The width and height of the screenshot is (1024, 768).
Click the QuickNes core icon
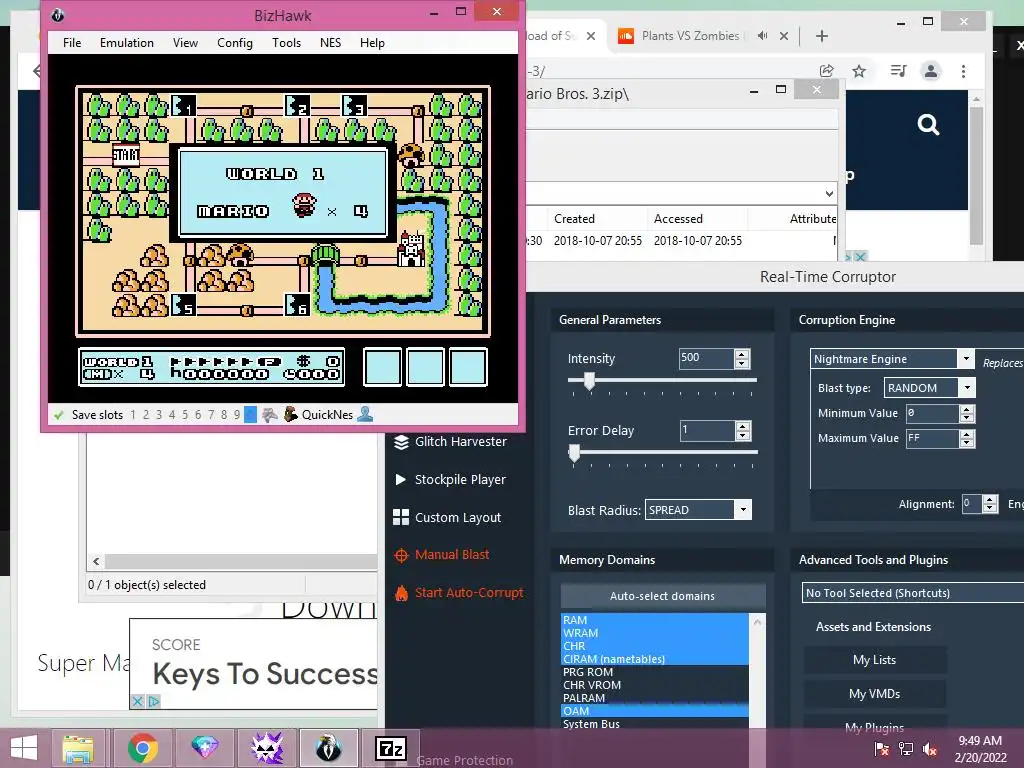(x=291, y=414)
